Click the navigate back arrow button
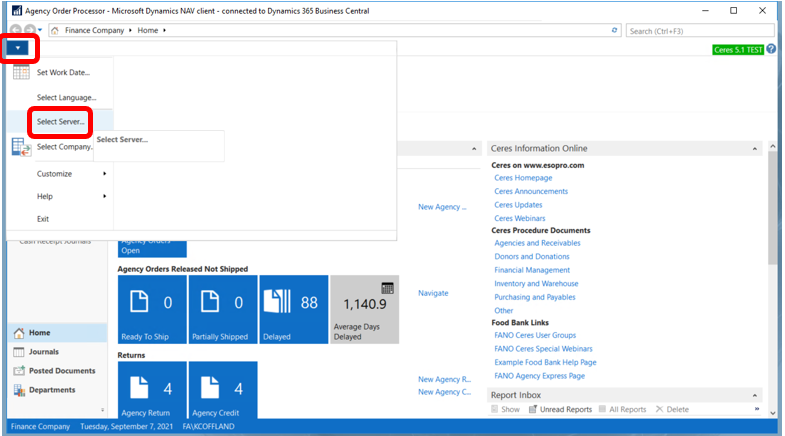 [15, 31]
